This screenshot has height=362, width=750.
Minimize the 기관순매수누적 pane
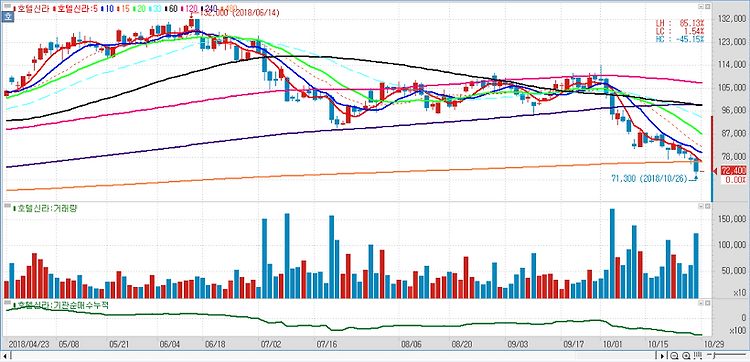click(x=700, y=303)
